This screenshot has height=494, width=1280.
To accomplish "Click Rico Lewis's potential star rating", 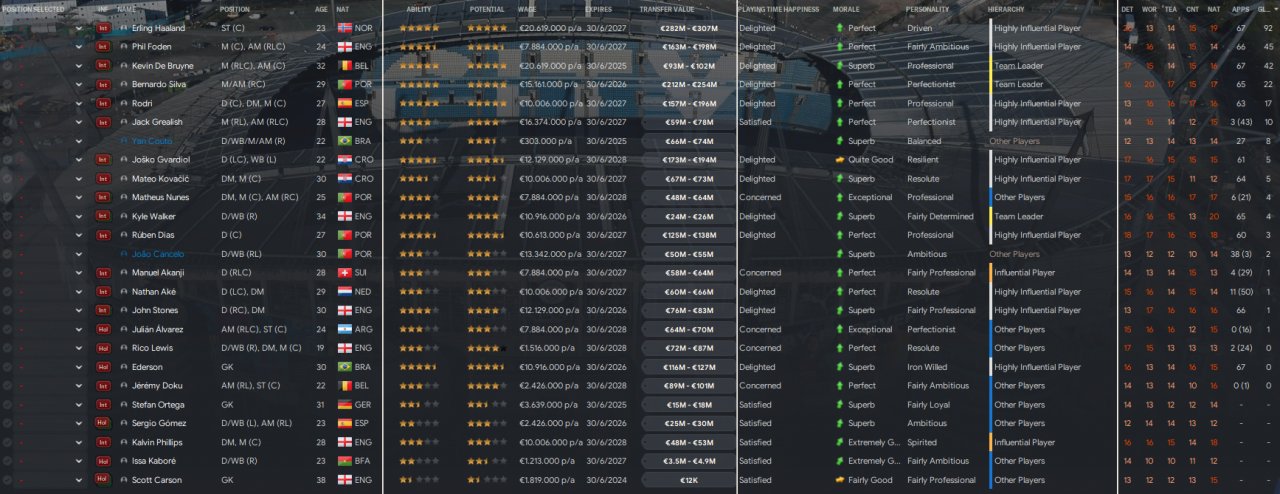I will tap(487, 348).
